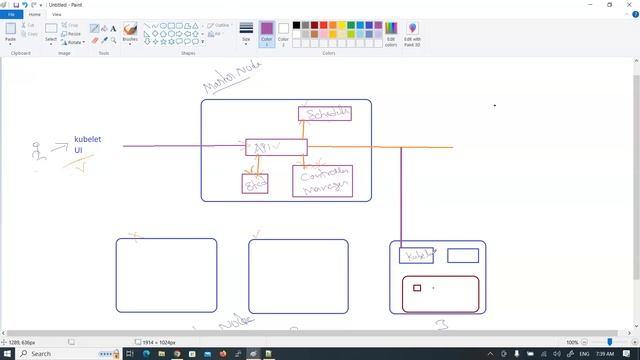Screen dimensions: 640x360
Task: Select the Magnifier tool
Action: point(113,40)
